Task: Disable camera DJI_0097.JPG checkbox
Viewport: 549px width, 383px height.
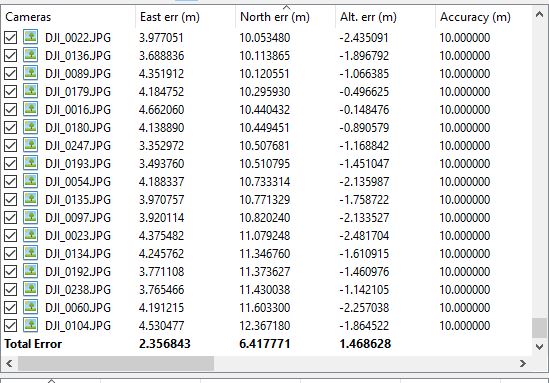Action: tap(11, 217)
